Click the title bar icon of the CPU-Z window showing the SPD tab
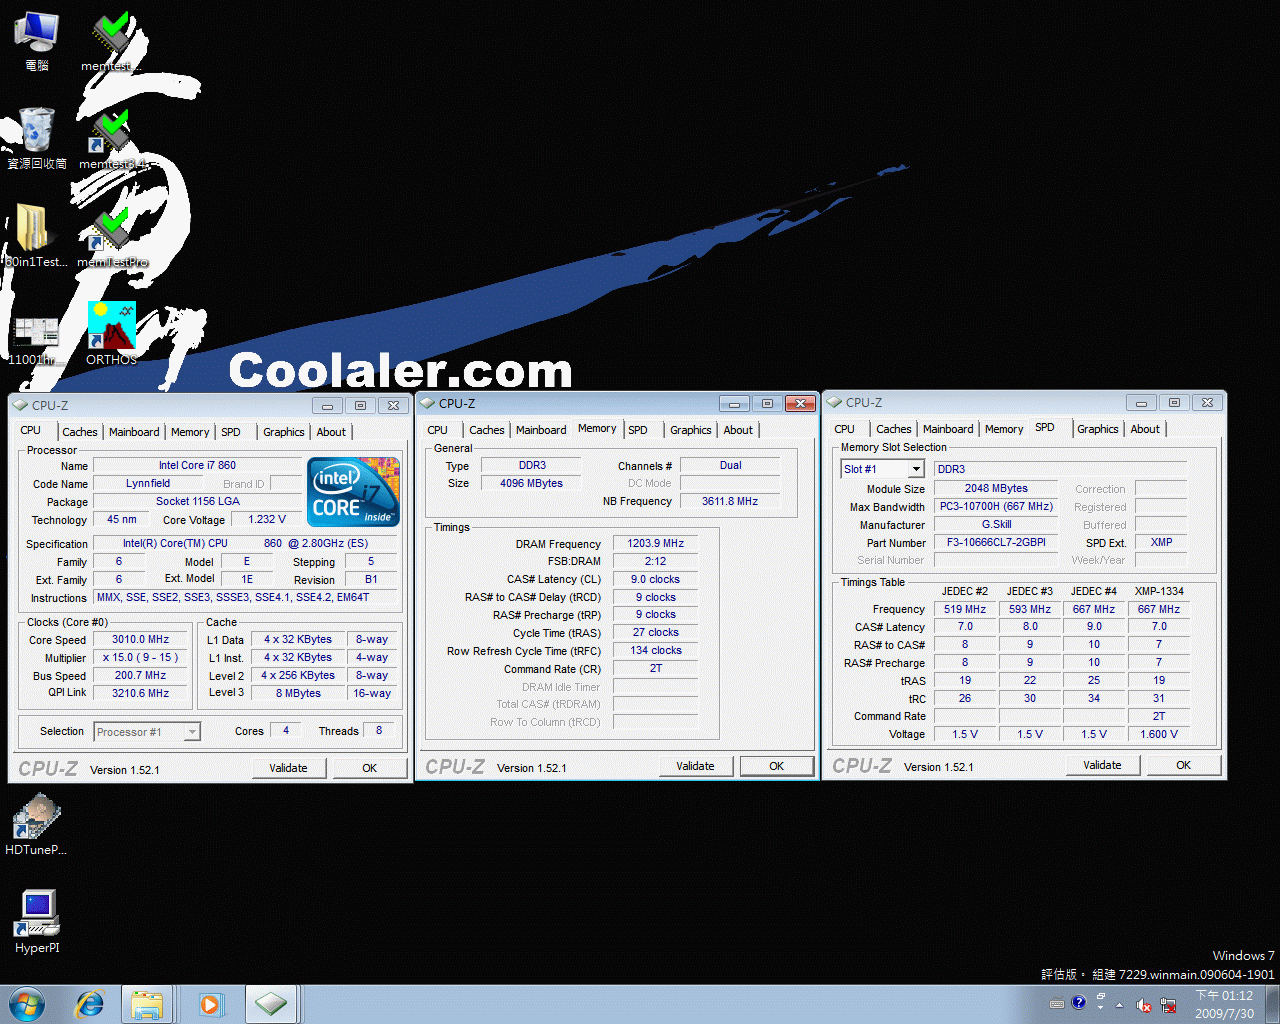 click(x=835, y=402)
